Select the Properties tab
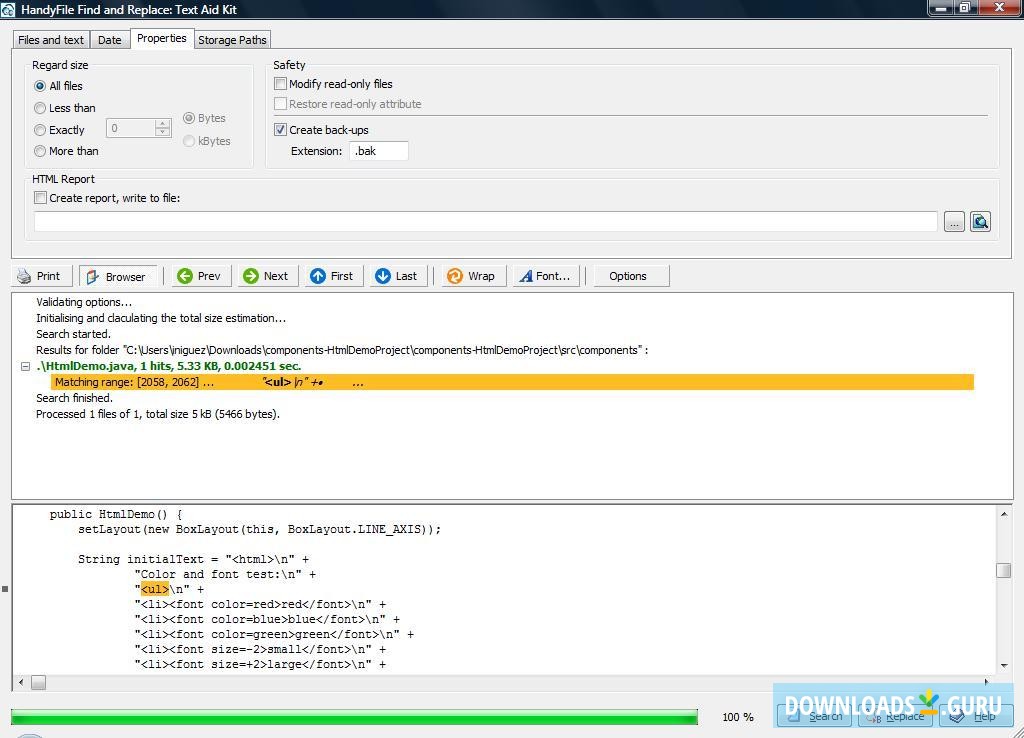Viewport: 1024px width, 738px height. click(x=161, y=39)
